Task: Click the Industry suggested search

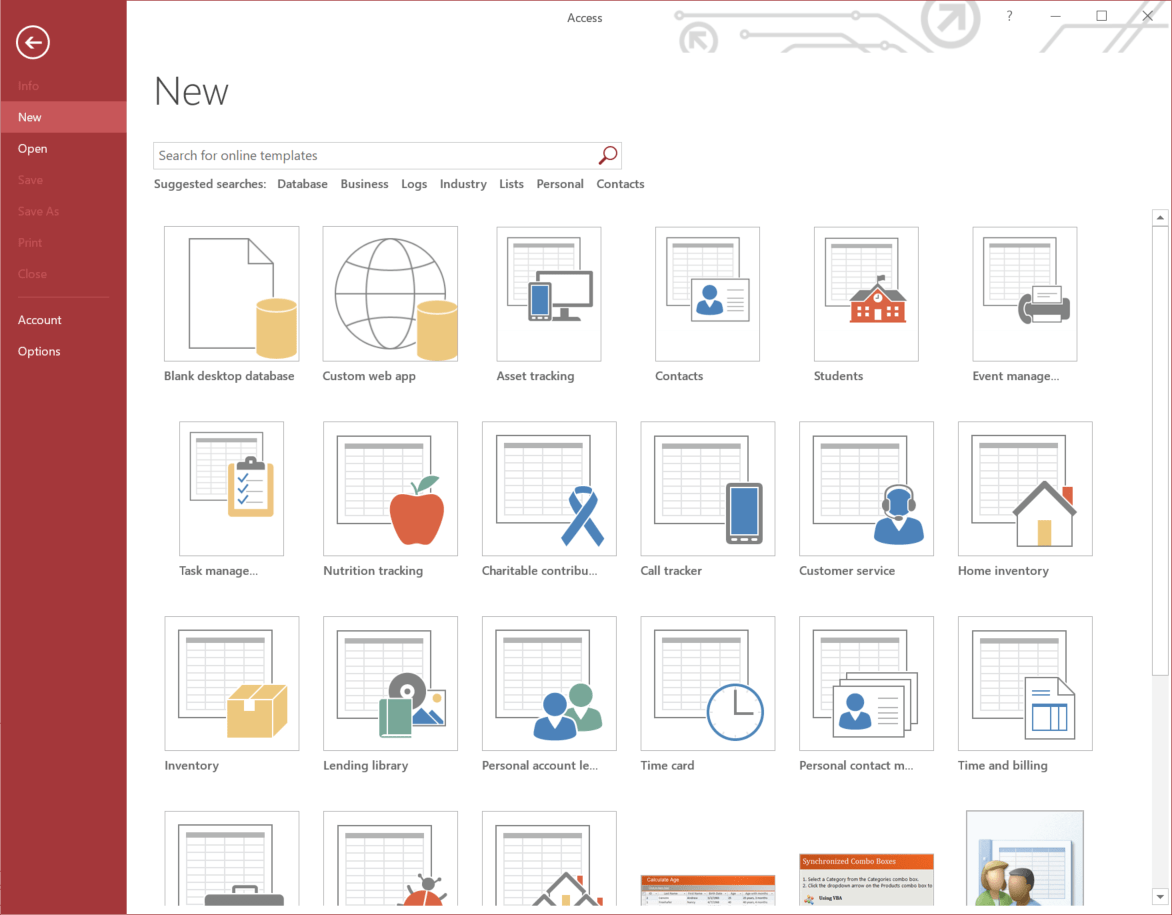Action: pos(463,184)
